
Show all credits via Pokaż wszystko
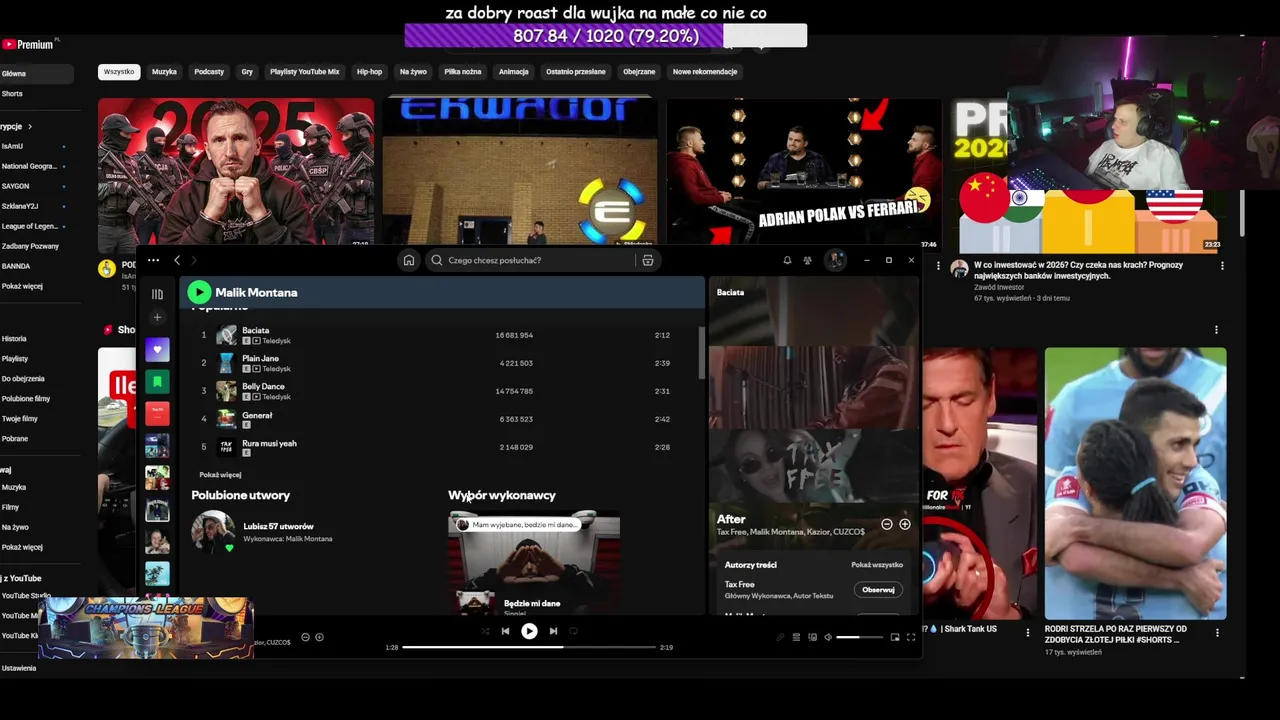[x=877, y=565]
